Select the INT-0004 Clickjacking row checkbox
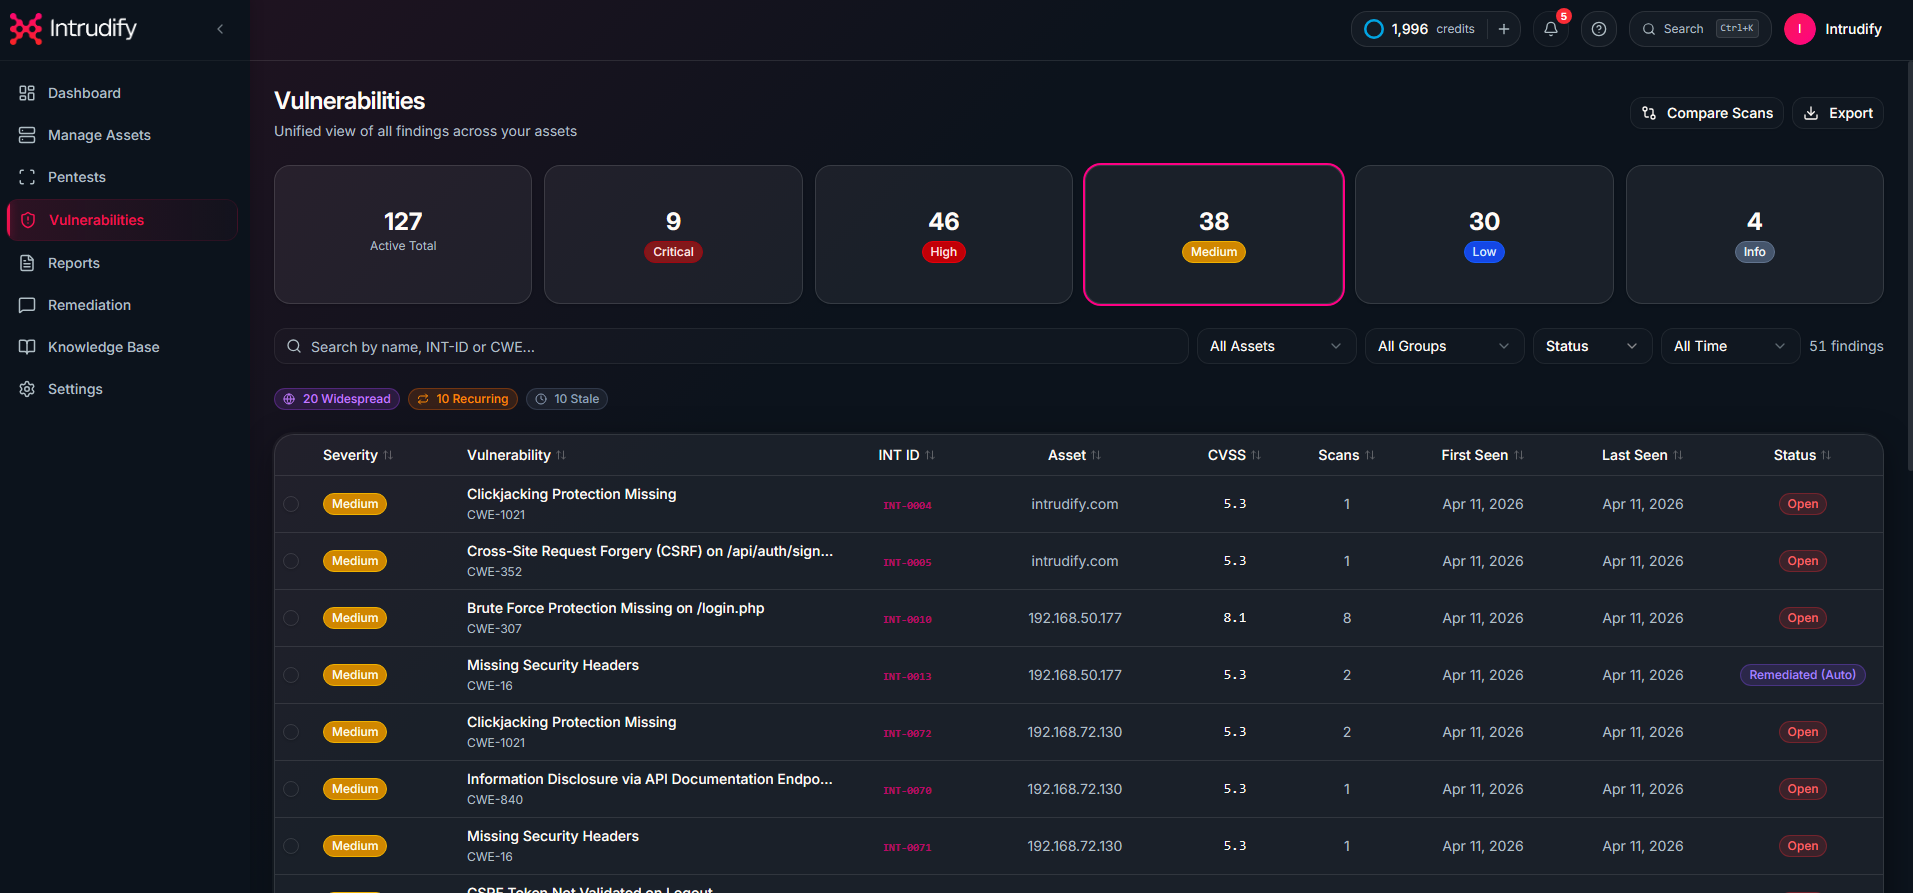Viewport: 1913px width, 893px height. 291,504
